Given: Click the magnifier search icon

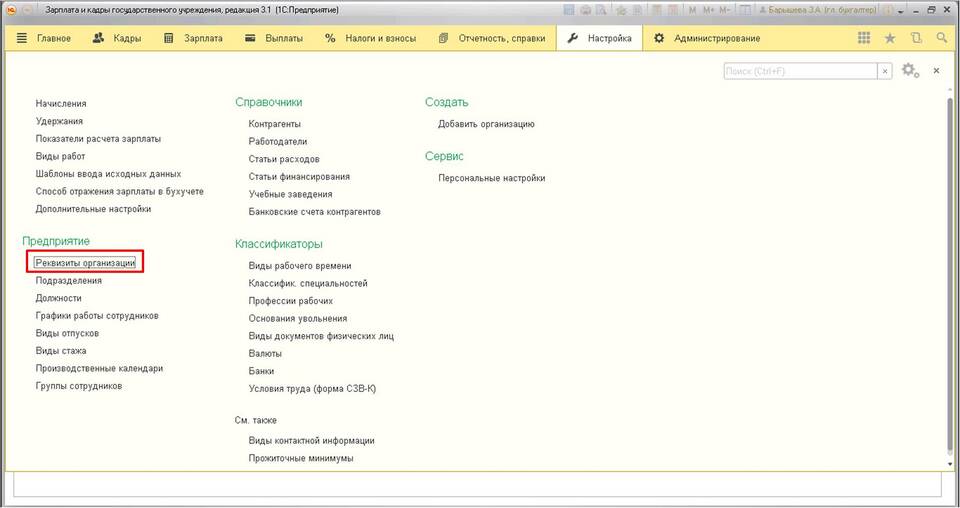Looking at the screenshot, I should (x=941, y=38).
